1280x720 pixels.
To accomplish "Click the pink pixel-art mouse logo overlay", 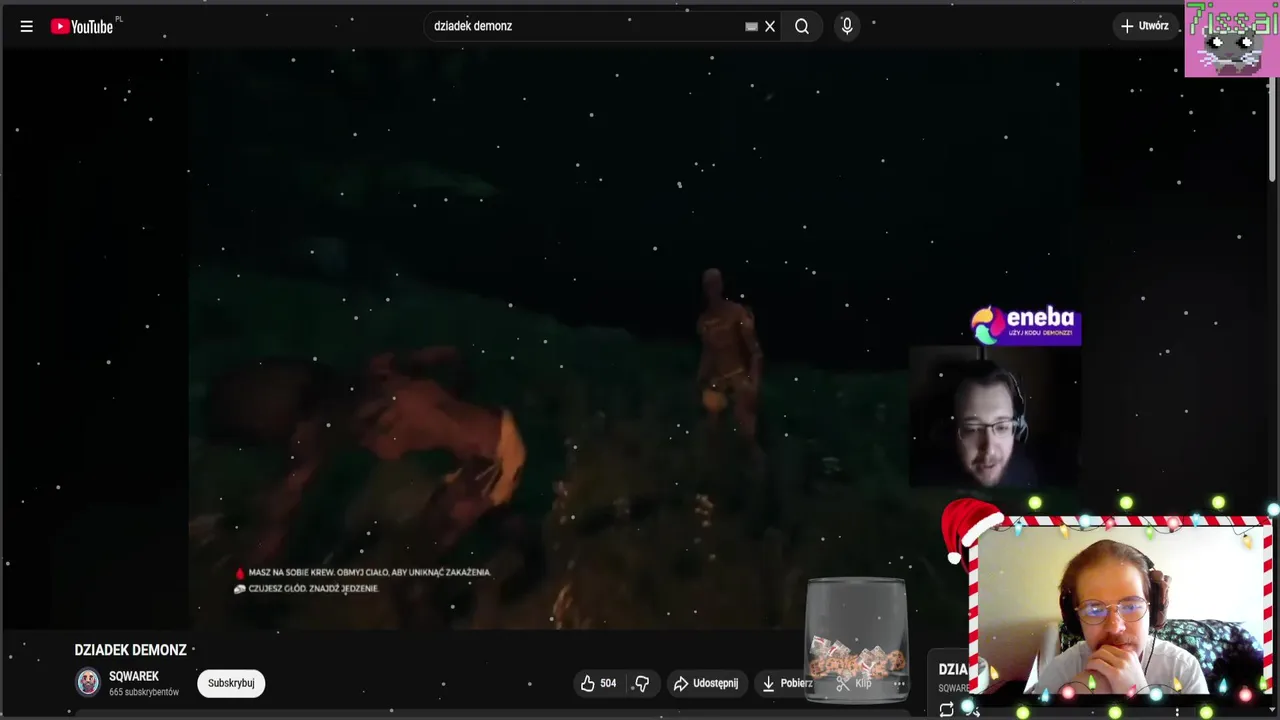I will [x=1232, y=39].
